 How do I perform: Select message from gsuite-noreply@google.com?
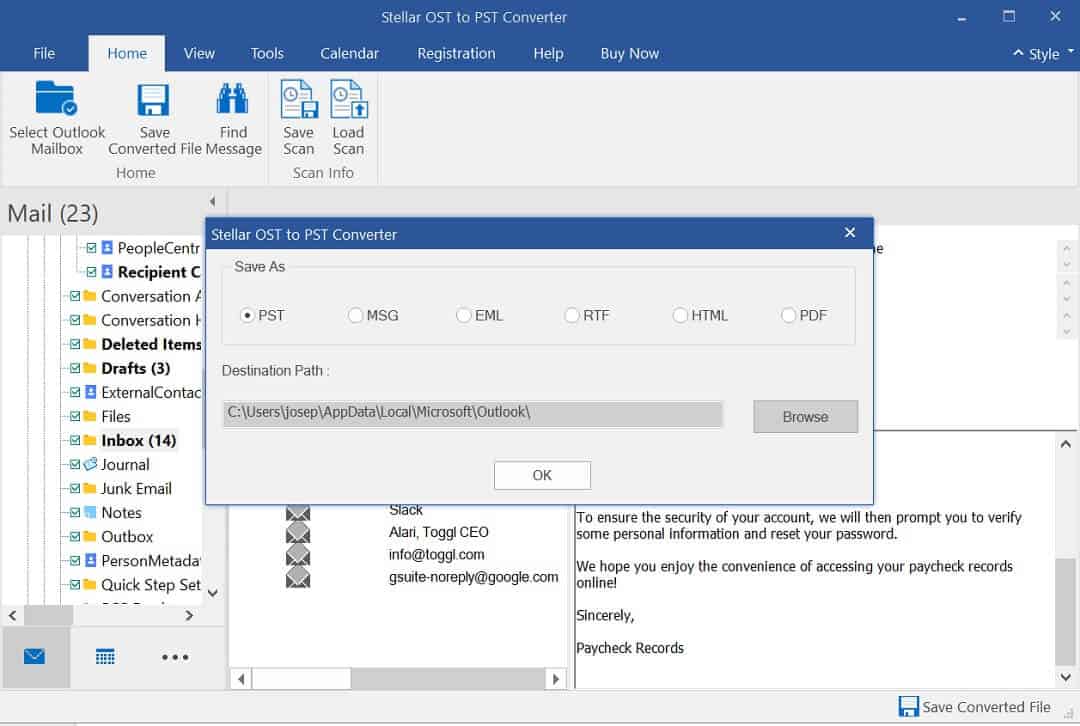point(473,577)
